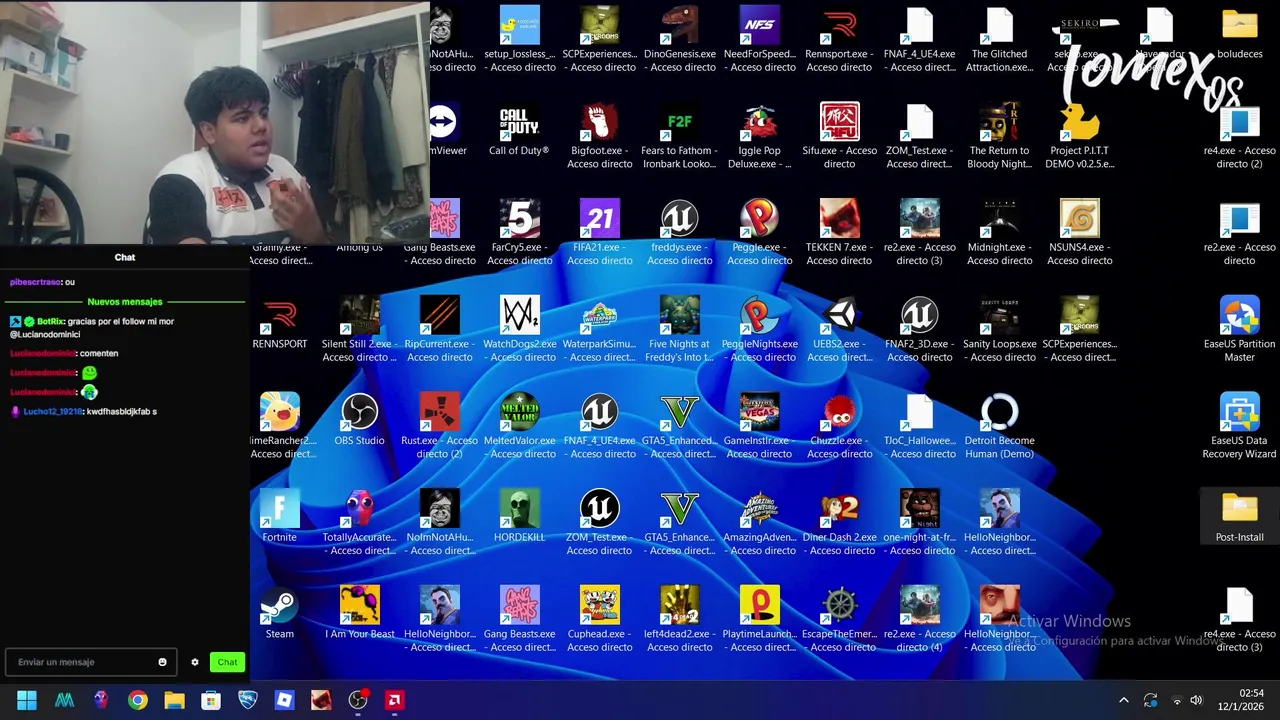Image resolution: width=1280 pixels, height=720 pixels.
Task: Open File Explorer from the taskbar
Action: [174, 700]
